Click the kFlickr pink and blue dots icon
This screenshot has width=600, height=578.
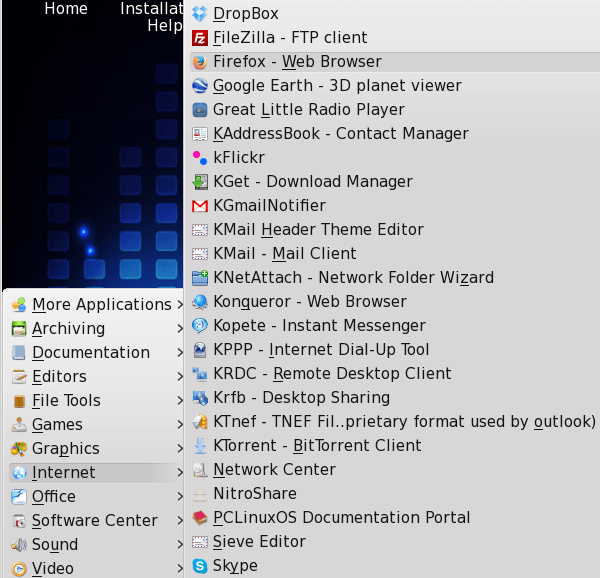point(200,158)
